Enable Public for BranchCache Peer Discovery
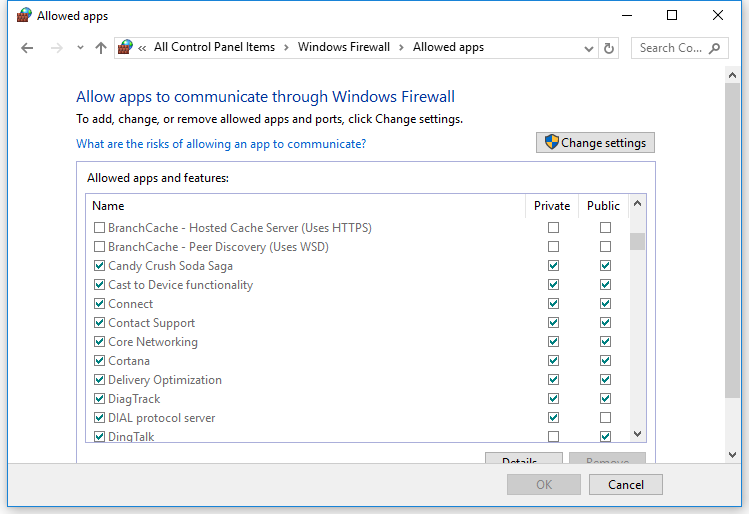749x514 pixels. tap(605, 246)
